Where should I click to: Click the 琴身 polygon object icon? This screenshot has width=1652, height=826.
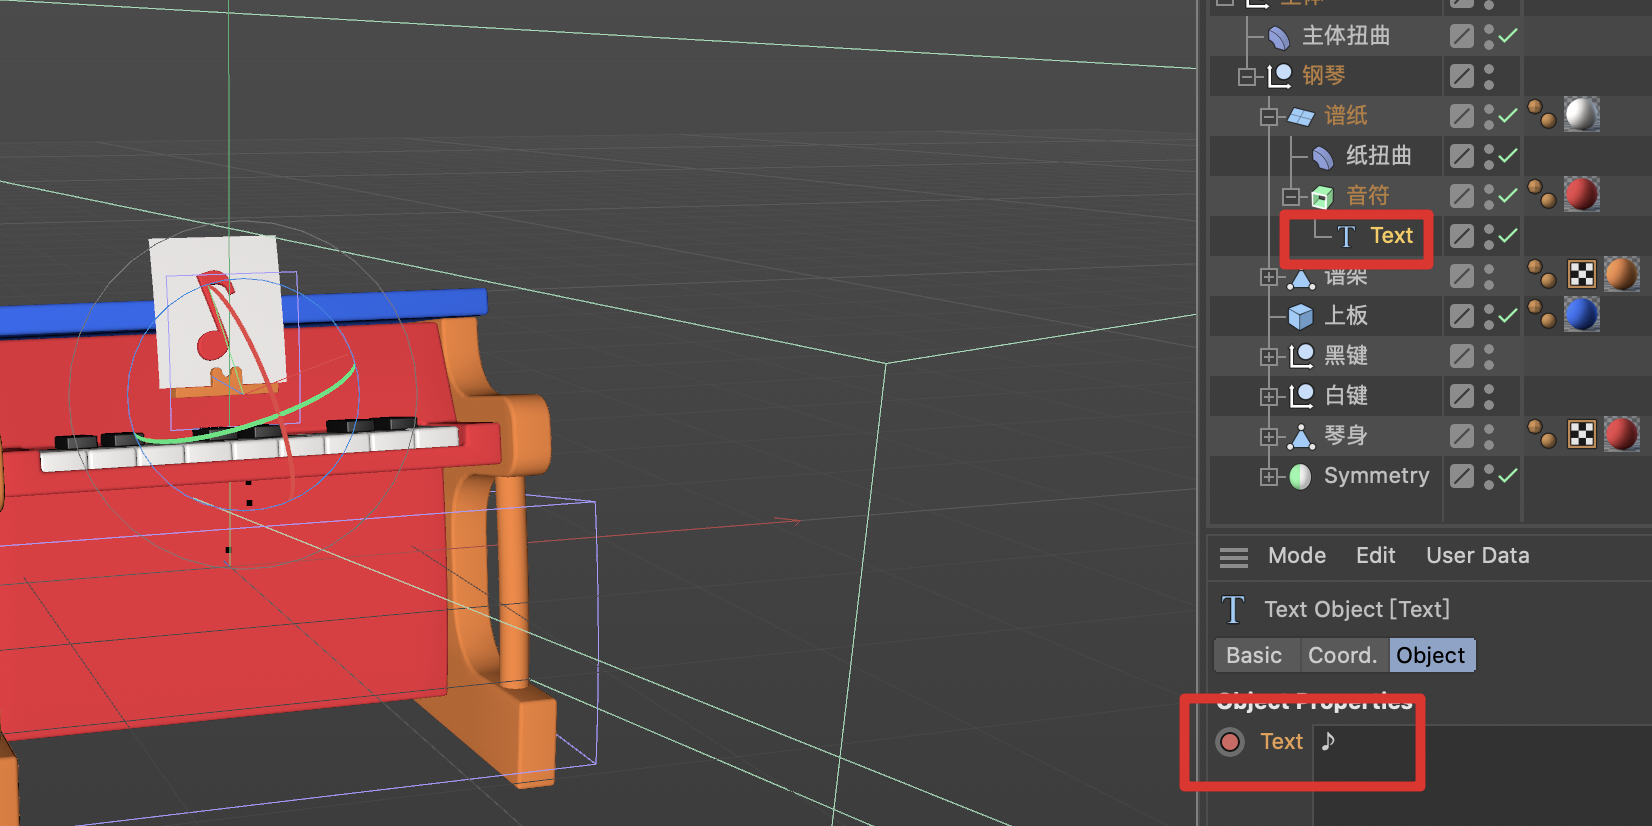[x=1301, y=437]
